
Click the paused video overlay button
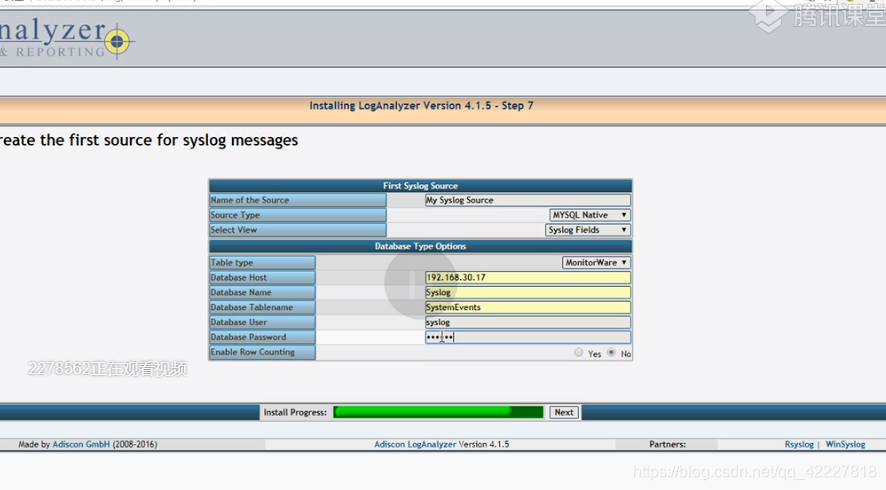[420, 283]
